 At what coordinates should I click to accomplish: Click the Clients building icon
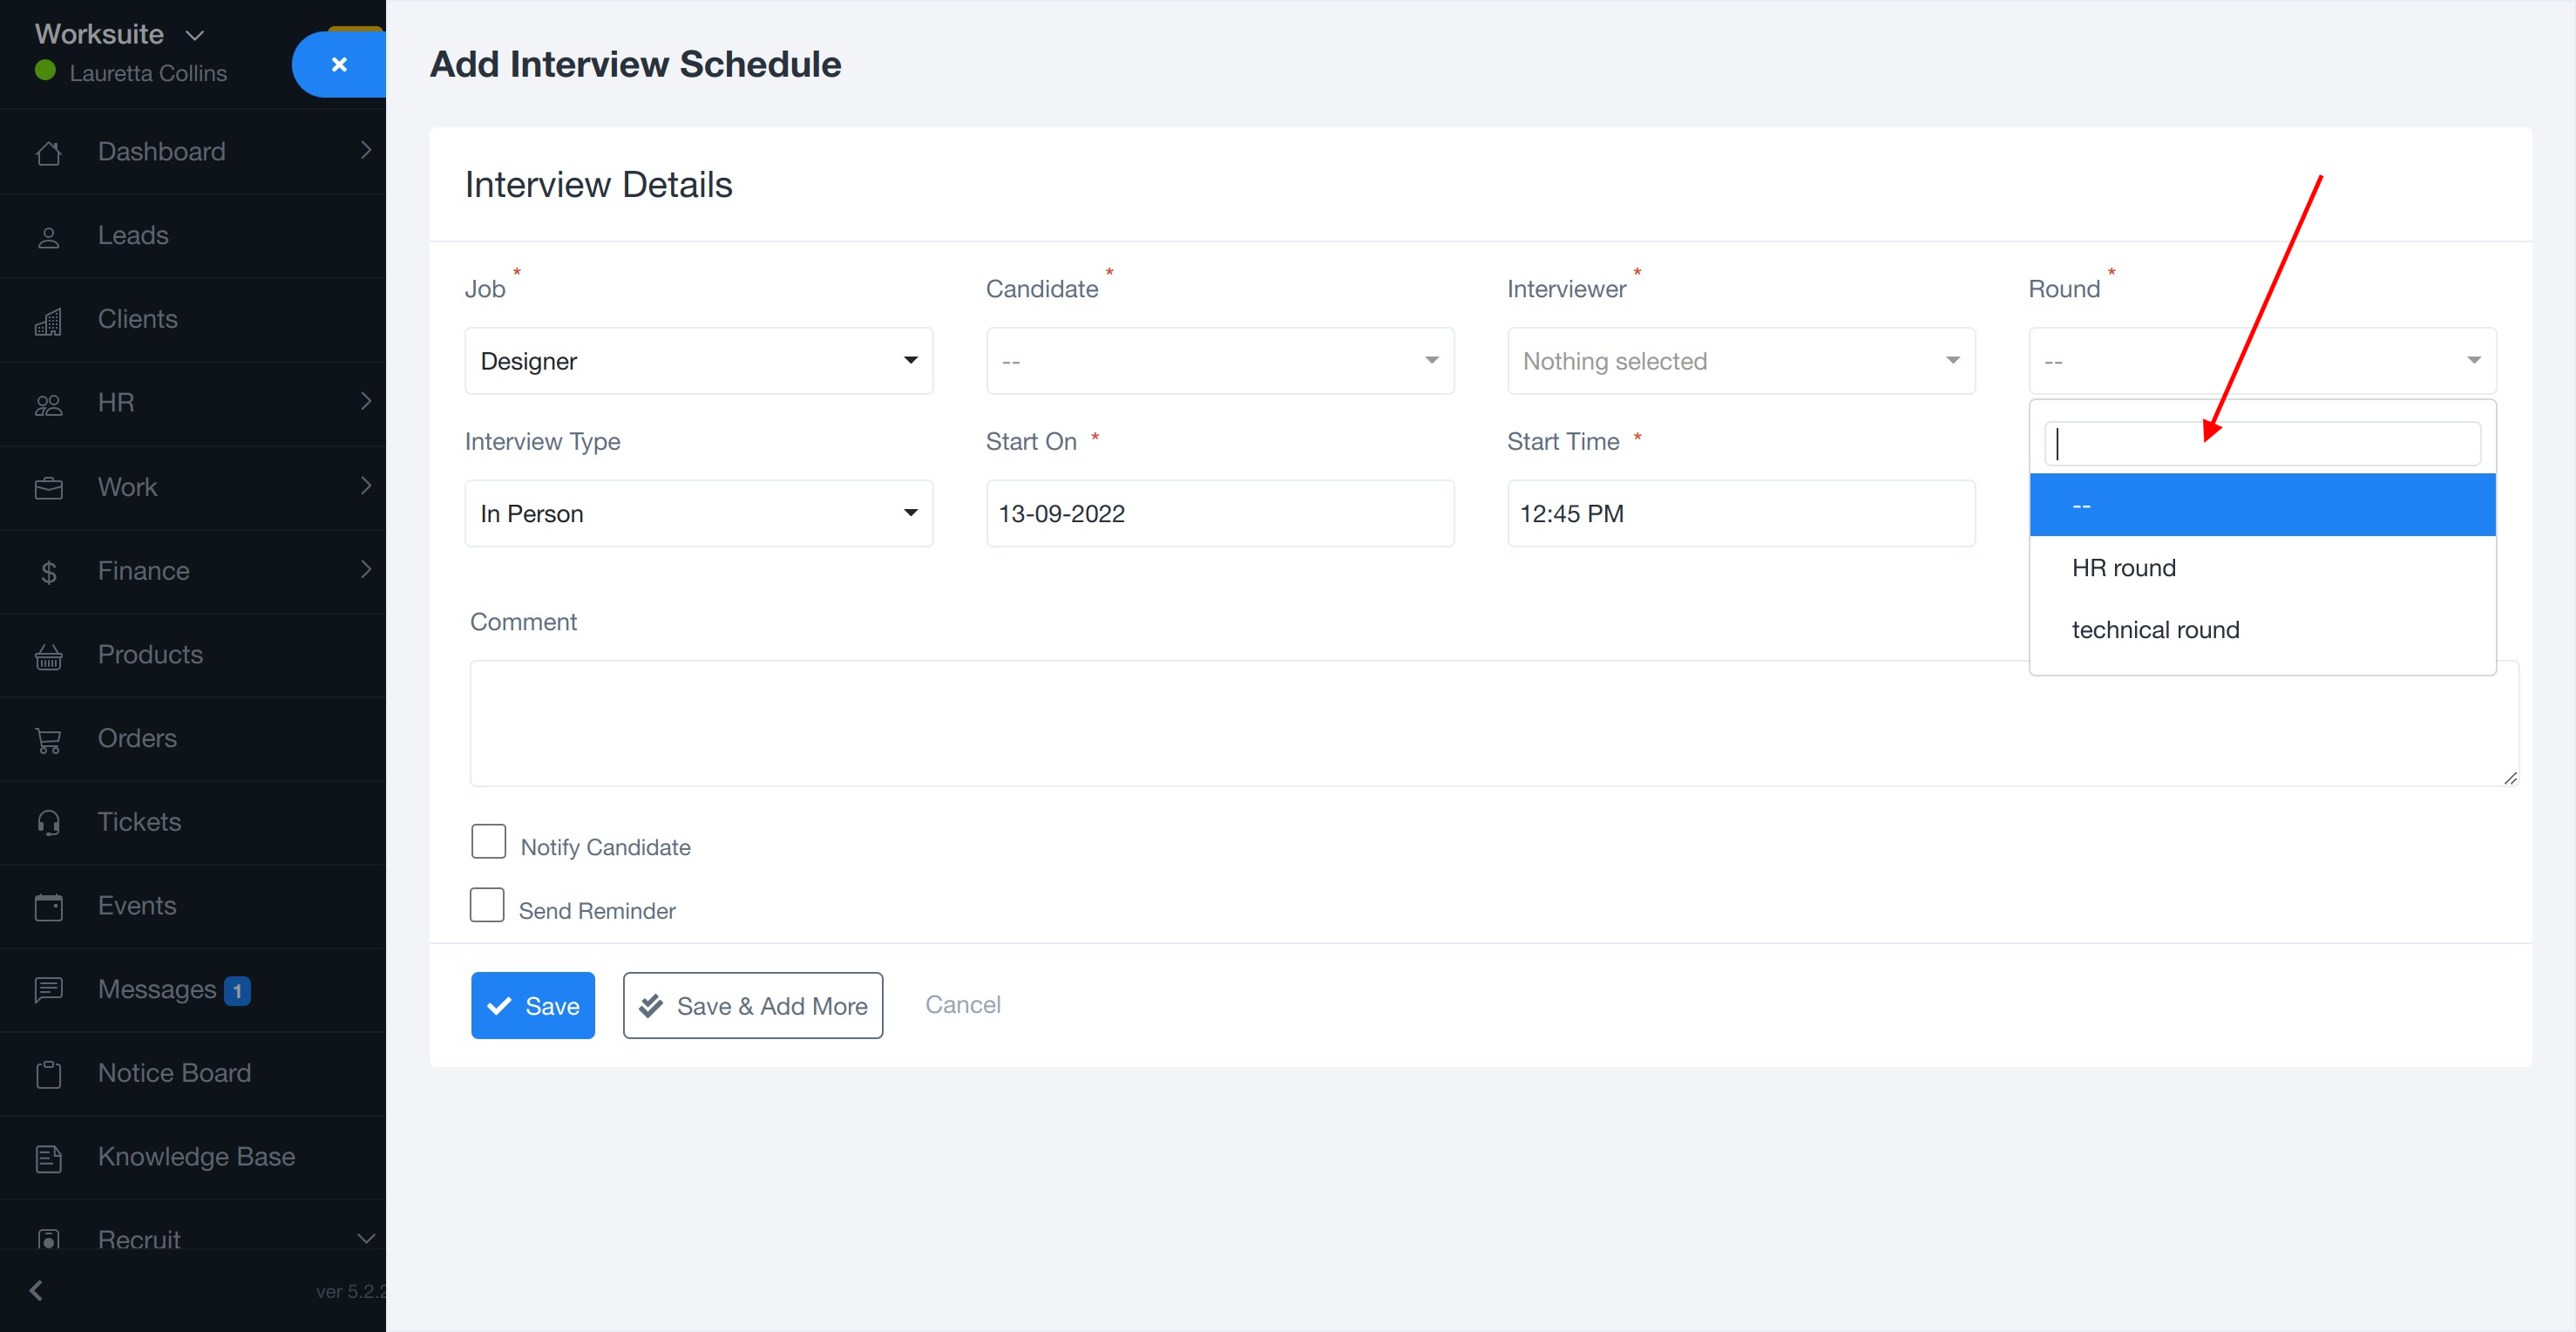[x=48, y=320]
